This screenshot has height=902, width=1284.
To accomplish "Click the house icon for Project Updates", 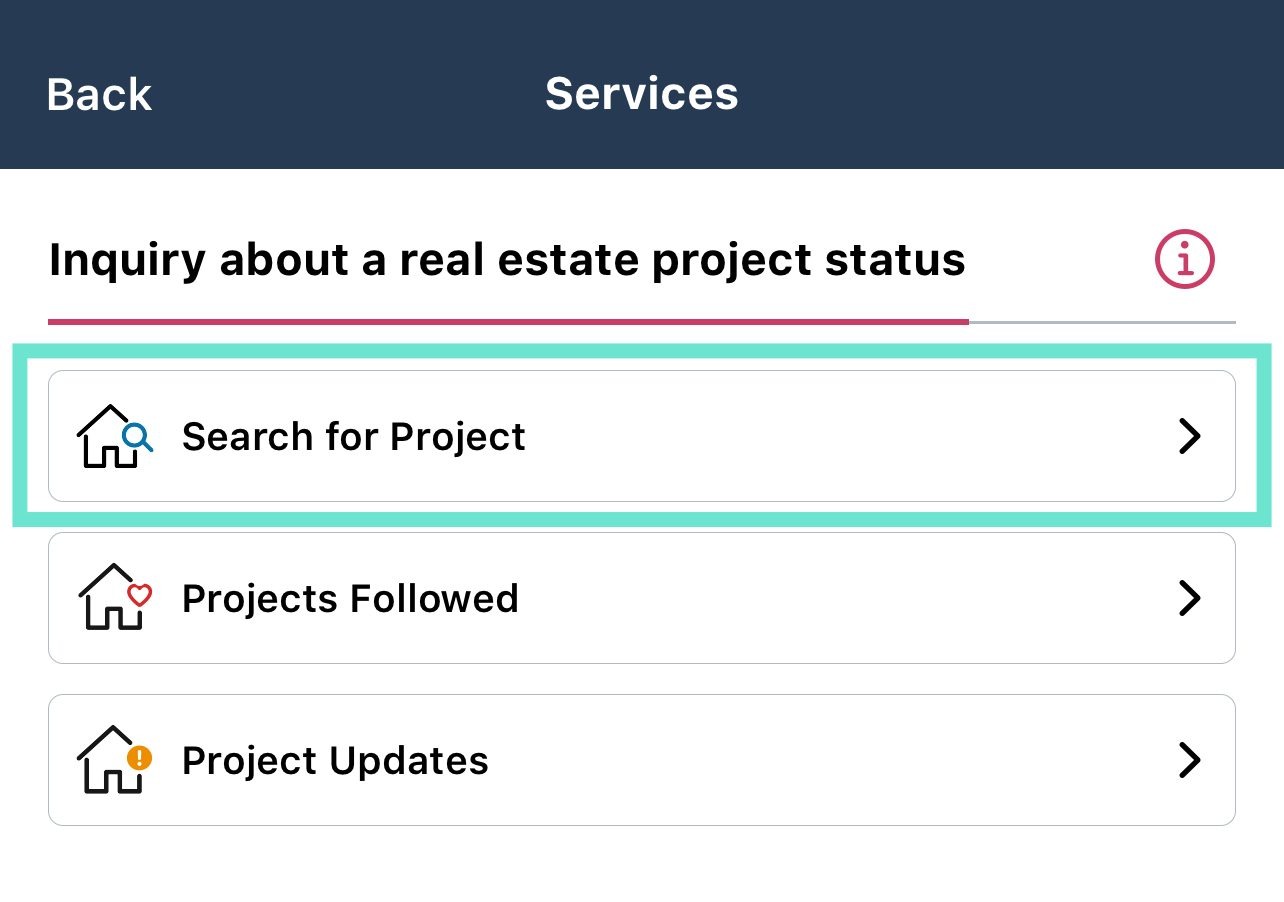I will click(109, 760).
